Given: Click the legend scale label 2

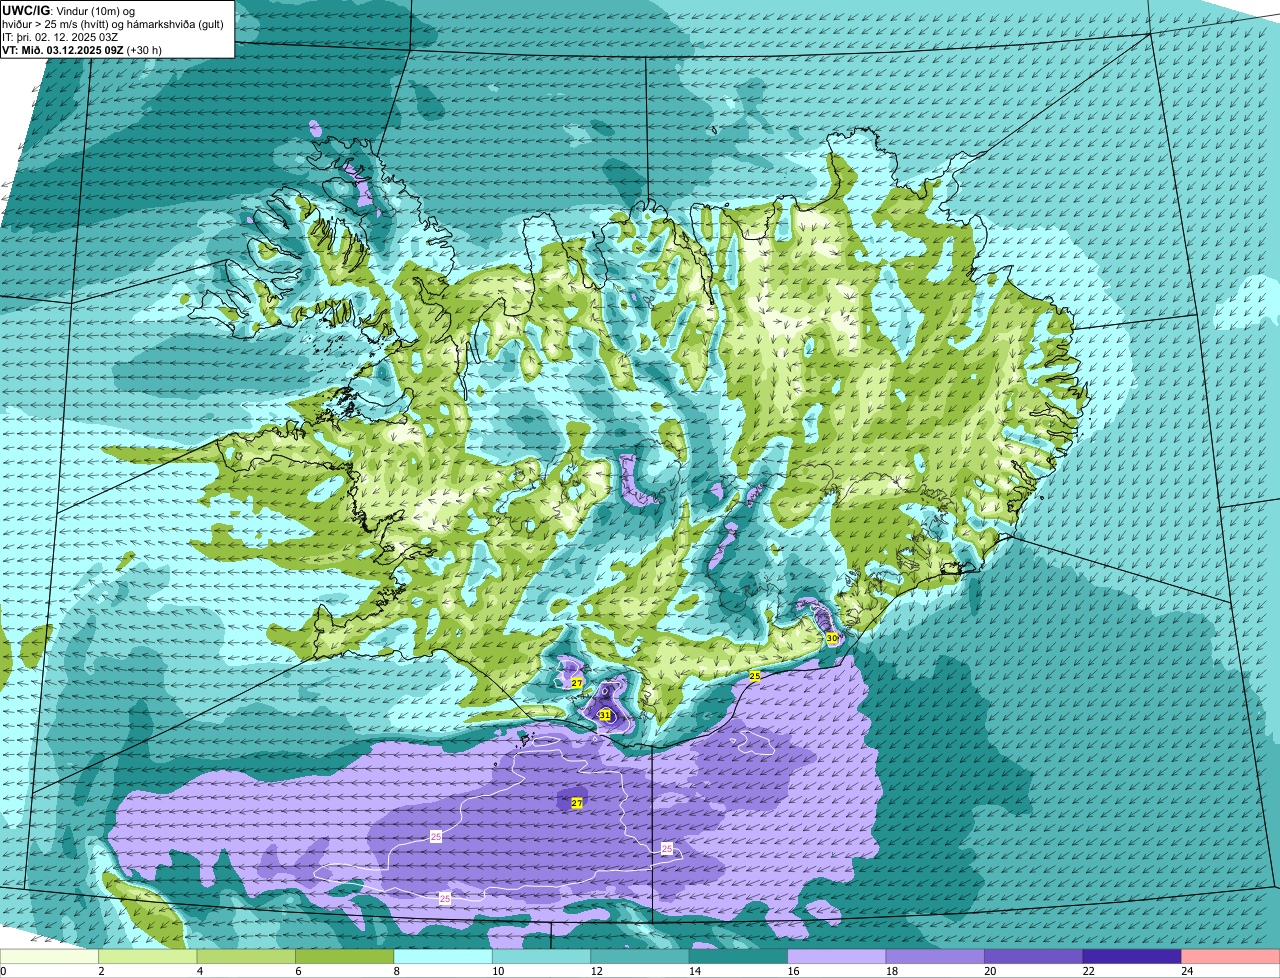Looking at the screenshot, I should 101,971.
